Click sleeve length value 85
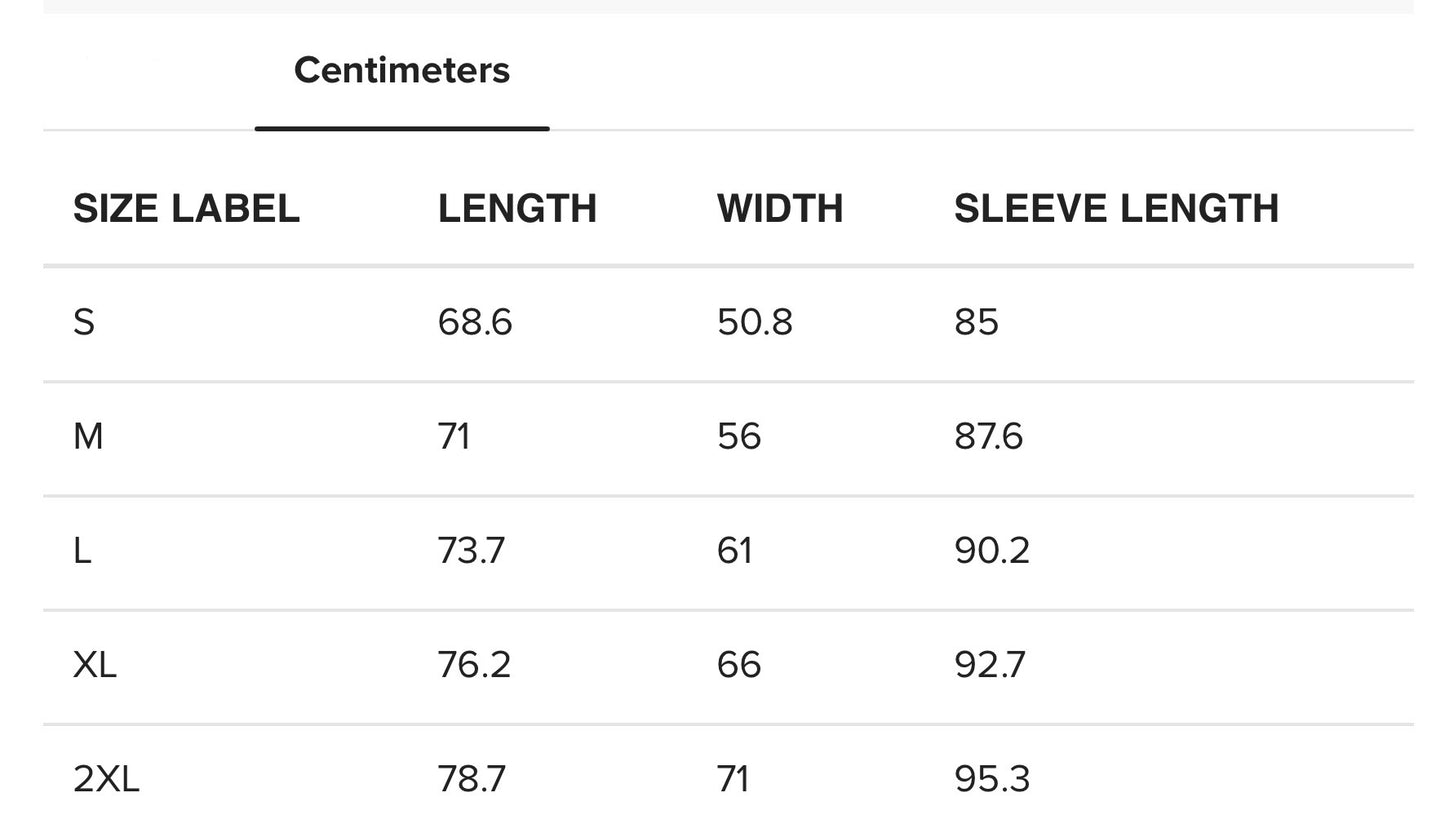 (x=976, y=323)
